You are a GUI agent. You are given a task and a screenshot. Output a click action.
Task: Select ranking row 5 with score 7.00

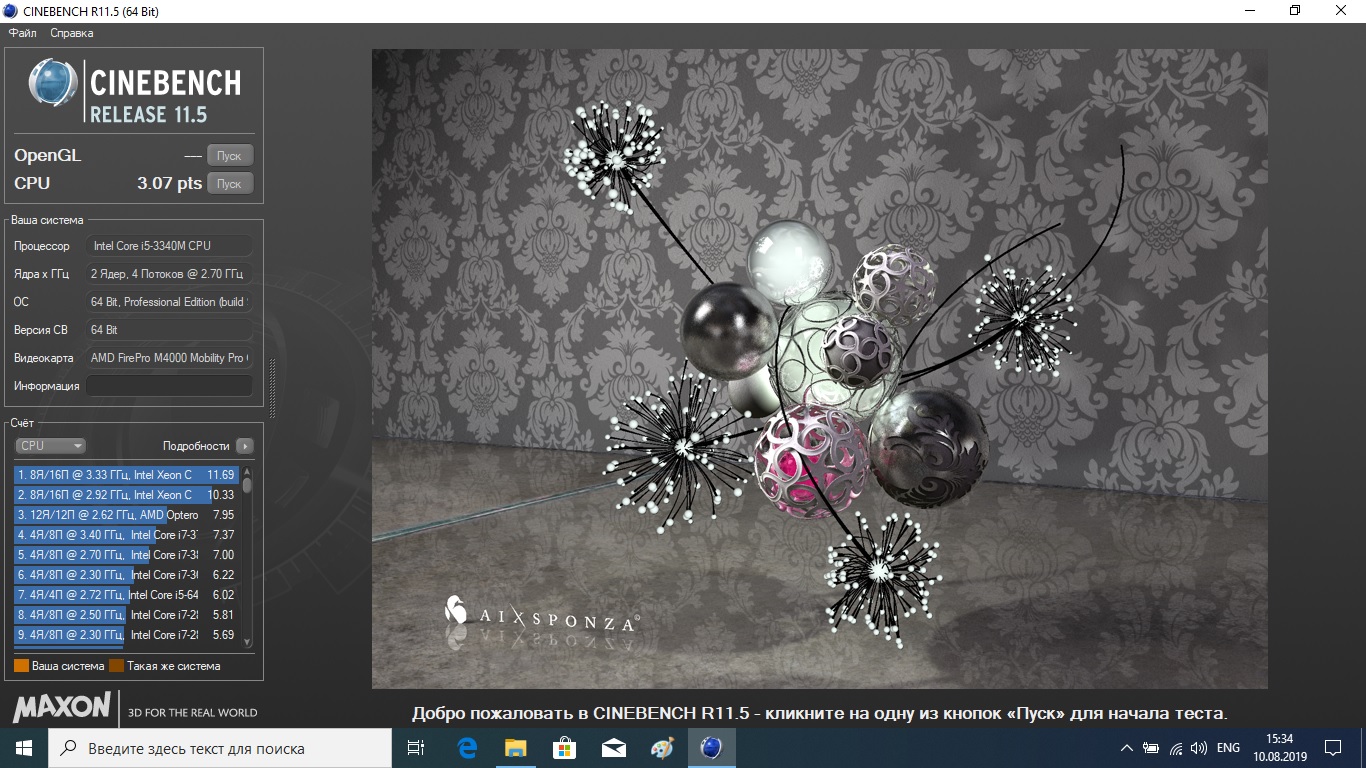(x=126, y=555)
